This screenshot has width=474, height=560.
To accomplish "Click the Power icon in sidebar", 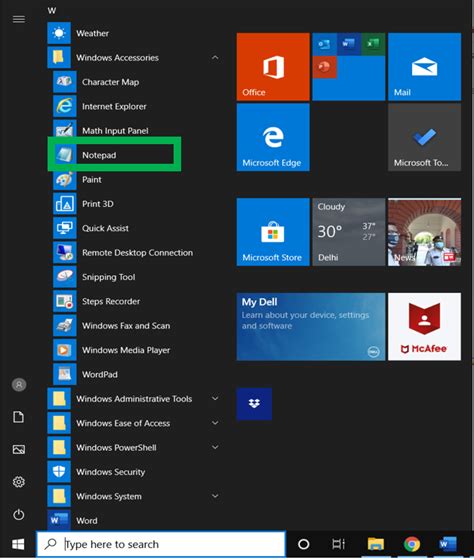I will point(19,514).
